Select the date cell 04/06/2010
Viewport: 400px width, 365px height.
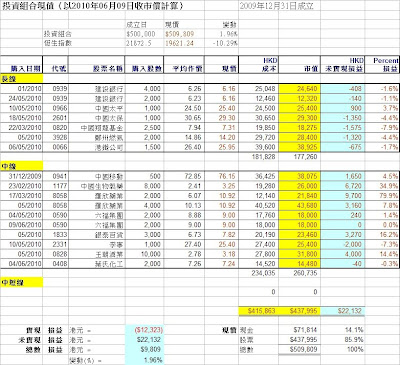pos(25,264)
